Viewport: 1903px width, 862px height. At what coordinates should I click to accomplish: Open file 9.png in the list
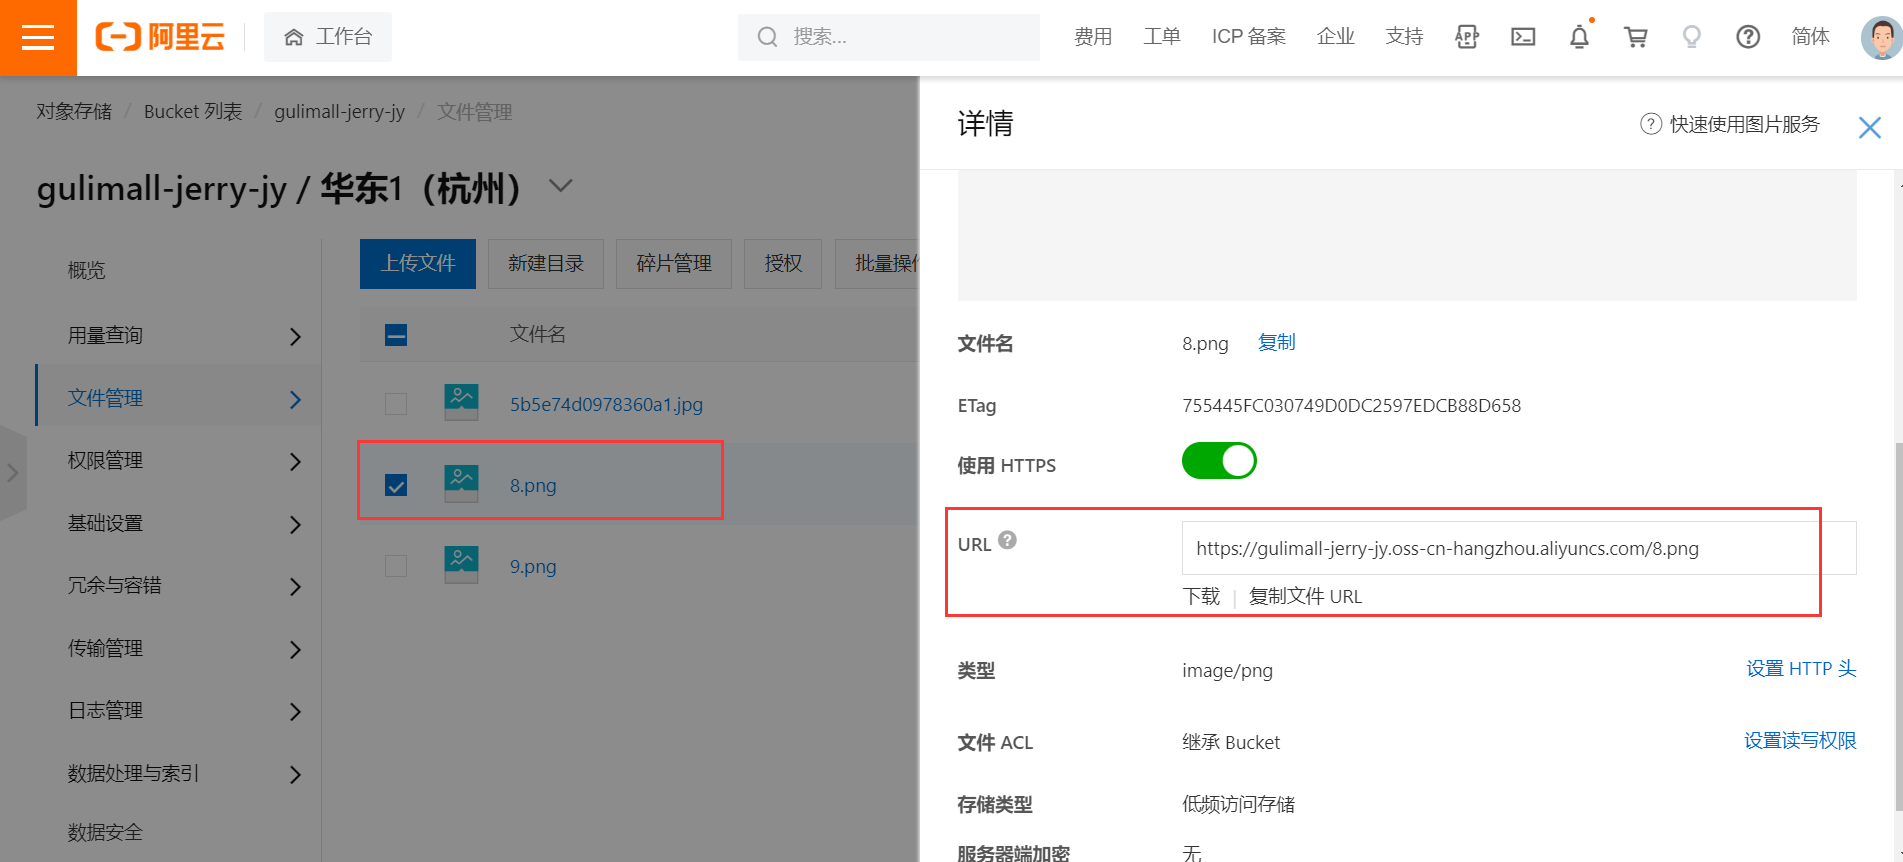pyautogui.click(x=533, y=567)
